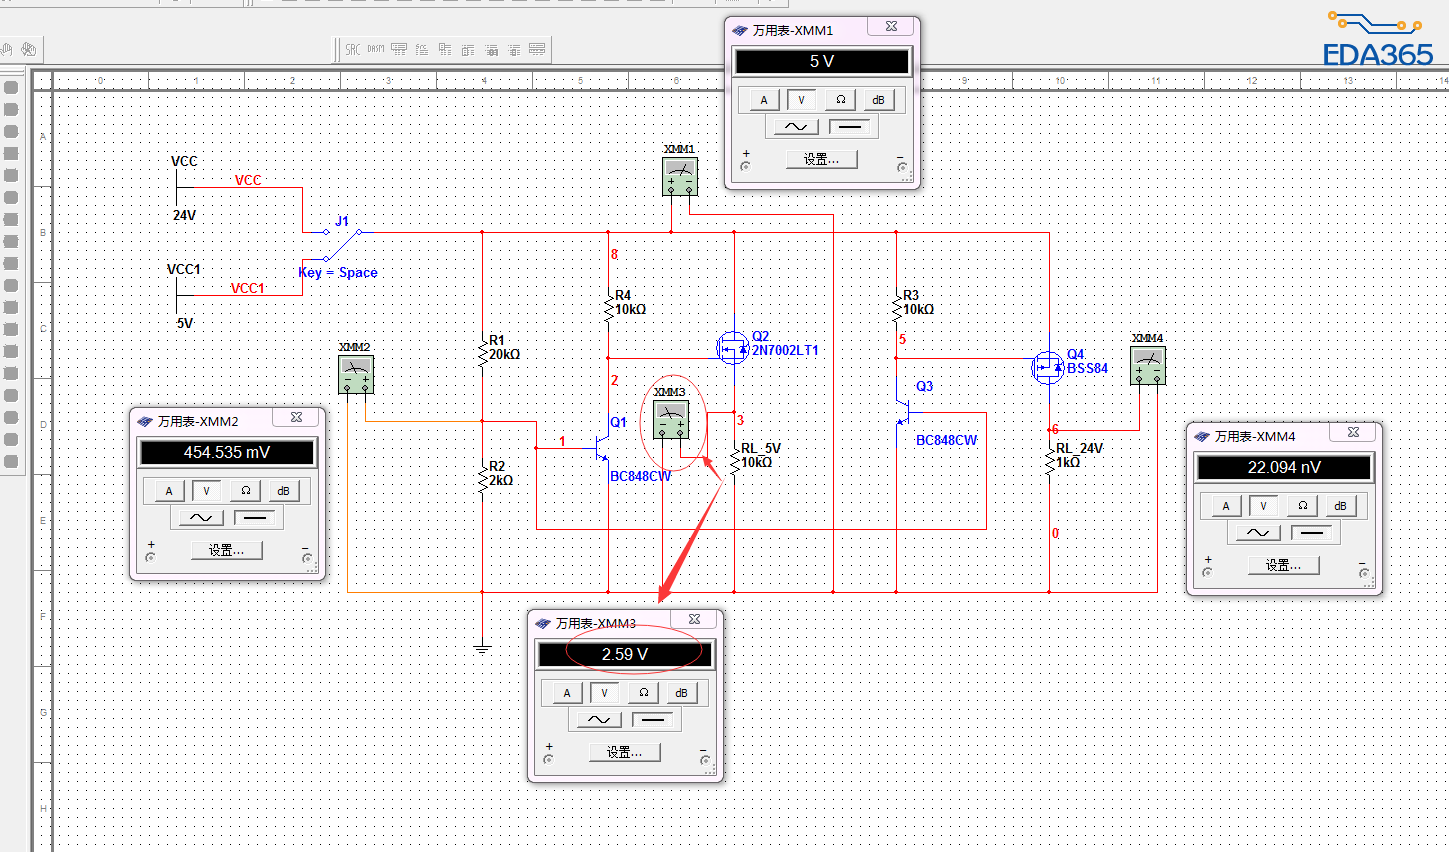The image size is (1449, 852).
Task: Select DC straight-line mode on XMM1
Action: (x=850, y=127)
